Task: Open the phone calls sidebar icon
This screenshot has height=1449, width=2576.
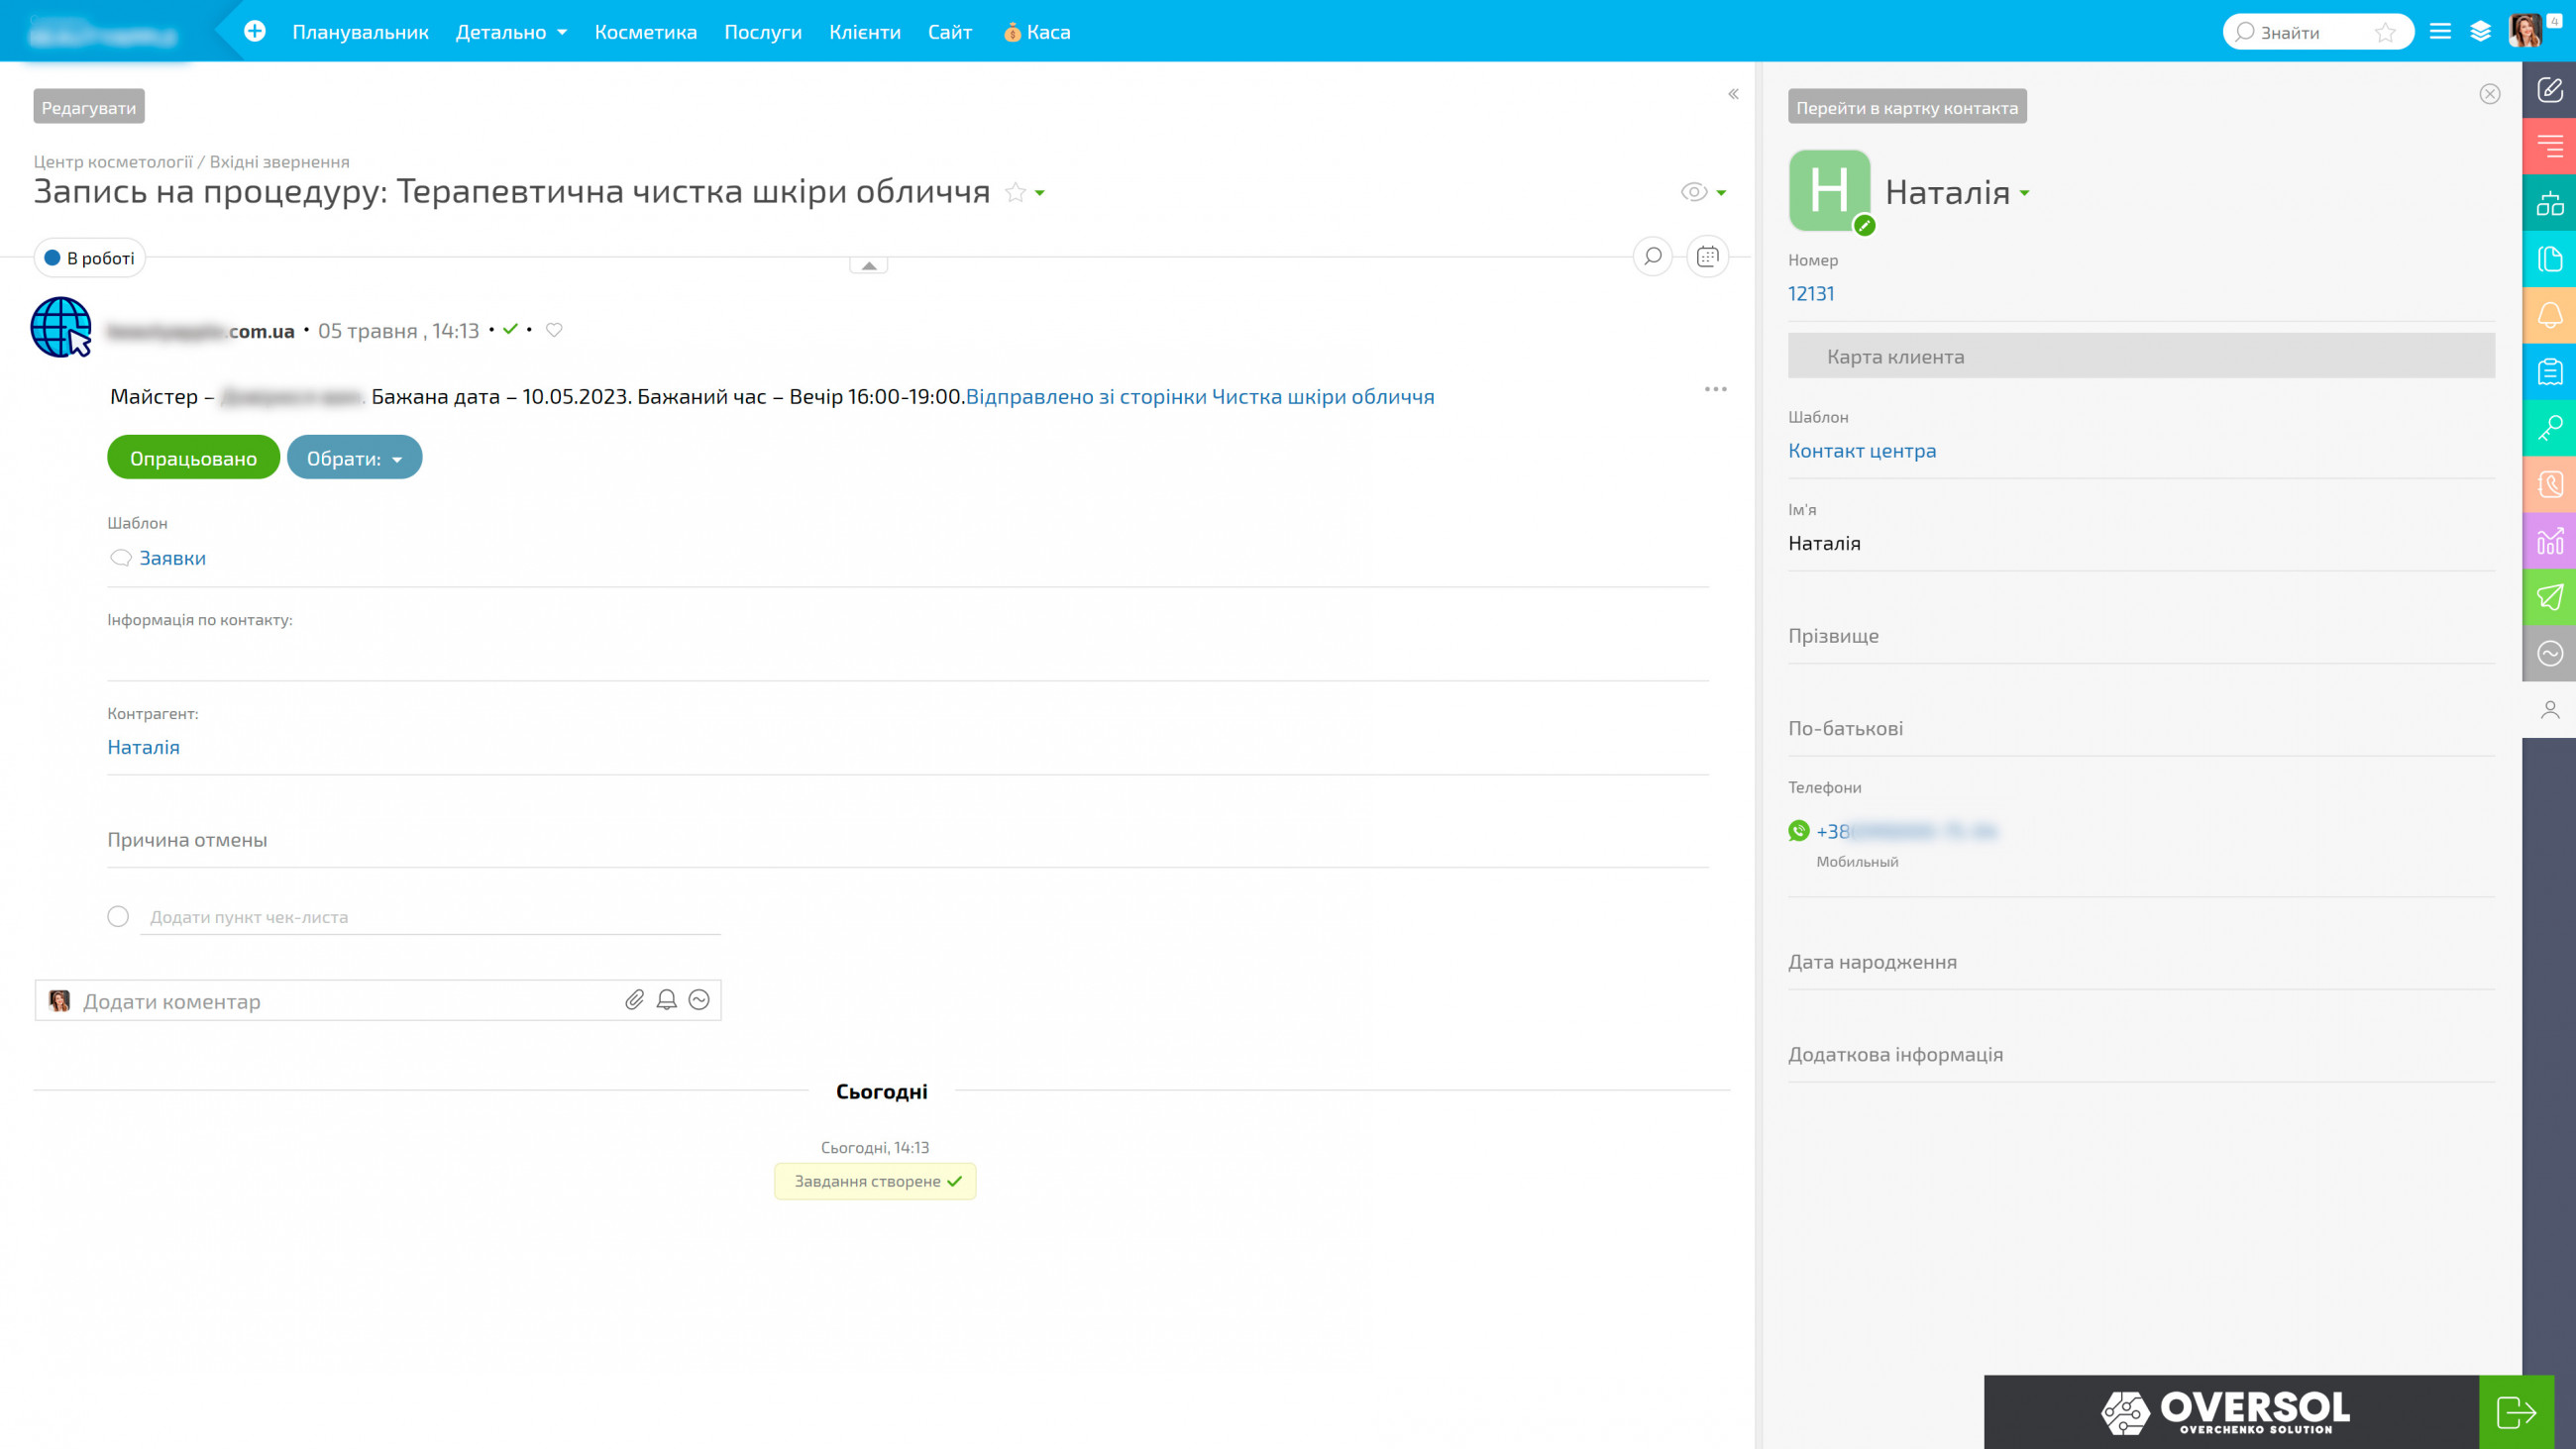Action: point(2549,485)
